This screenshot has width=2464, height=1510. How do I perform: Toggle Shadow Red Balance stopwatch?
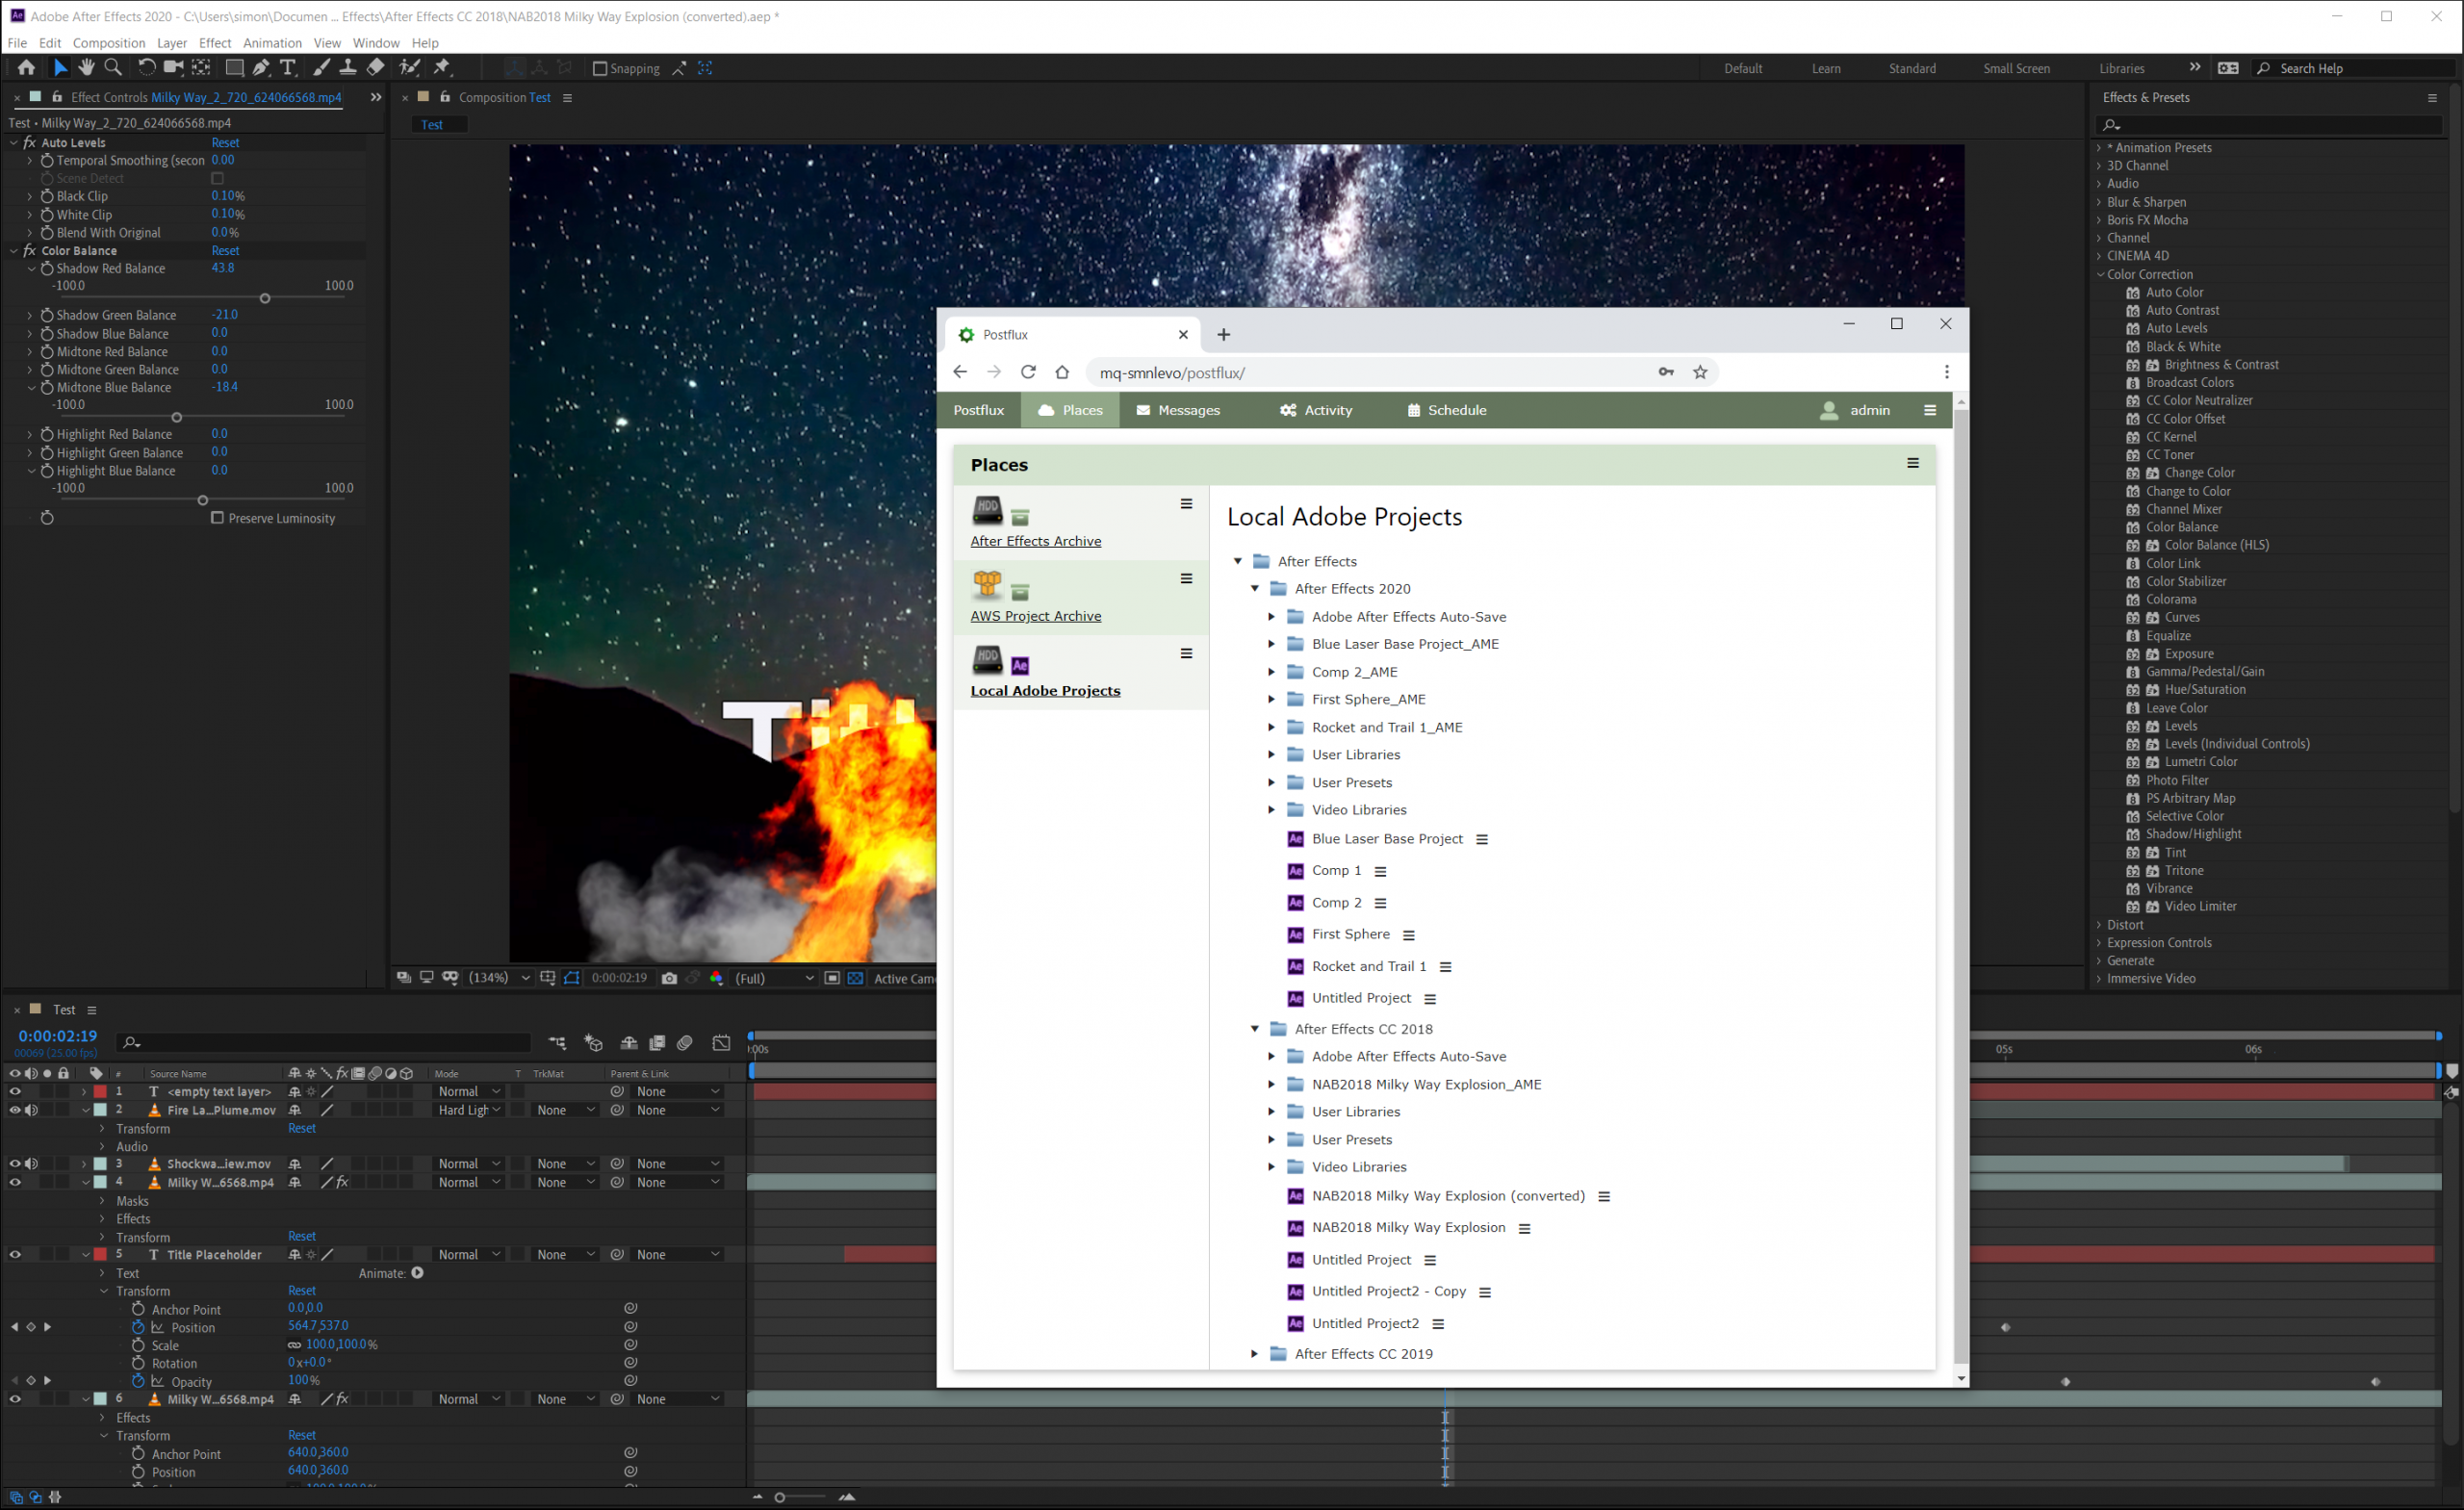[46, 269]
